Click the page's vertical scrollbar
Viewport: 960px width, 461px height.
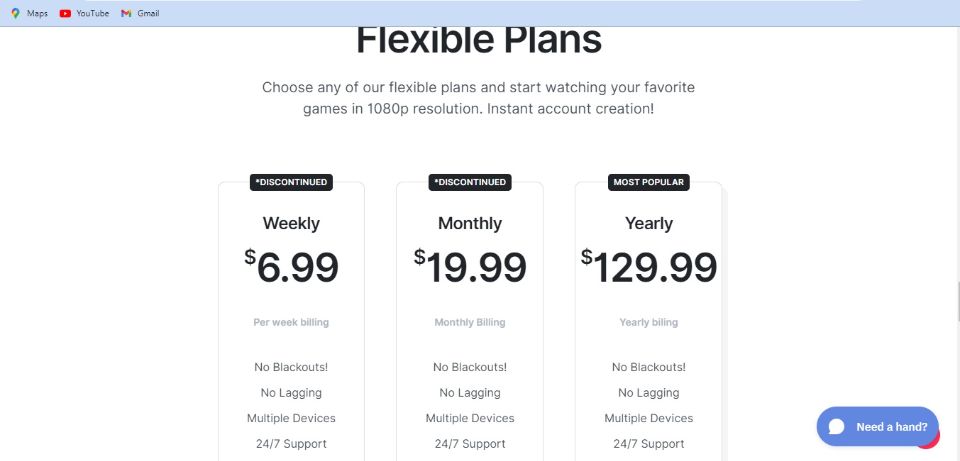coord(957,244)
